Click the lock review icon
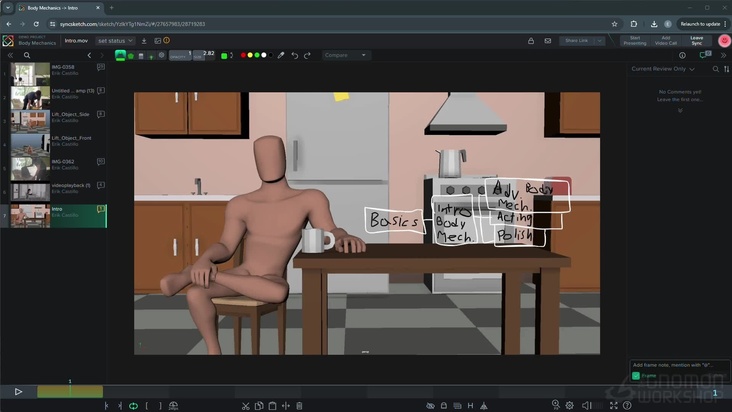Viewport: 732px width, 412px height. (x=530, y=41)
